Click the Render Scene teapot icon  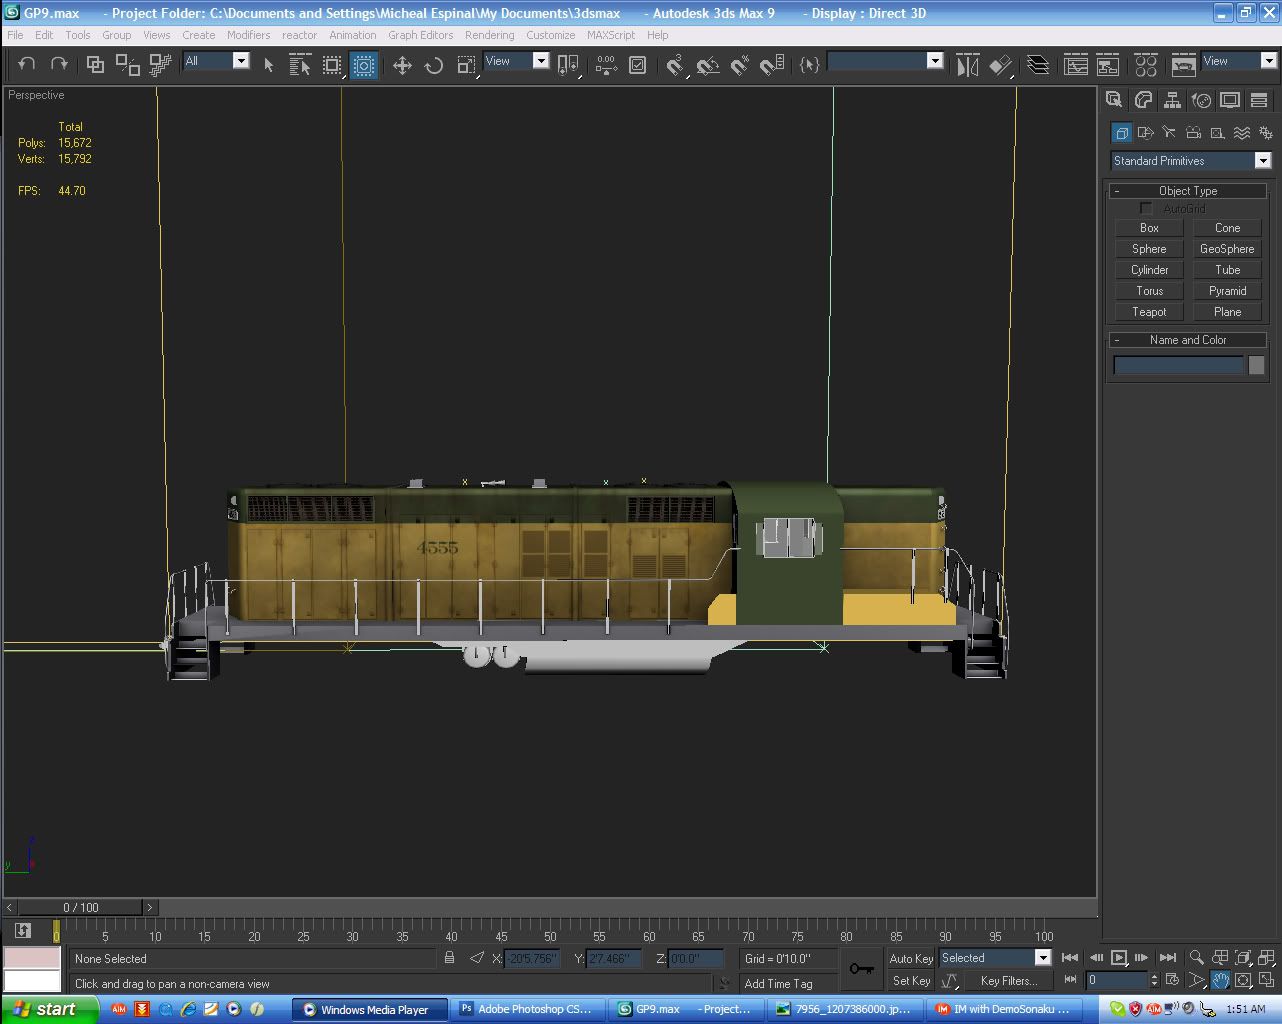tap(1183, 64)
